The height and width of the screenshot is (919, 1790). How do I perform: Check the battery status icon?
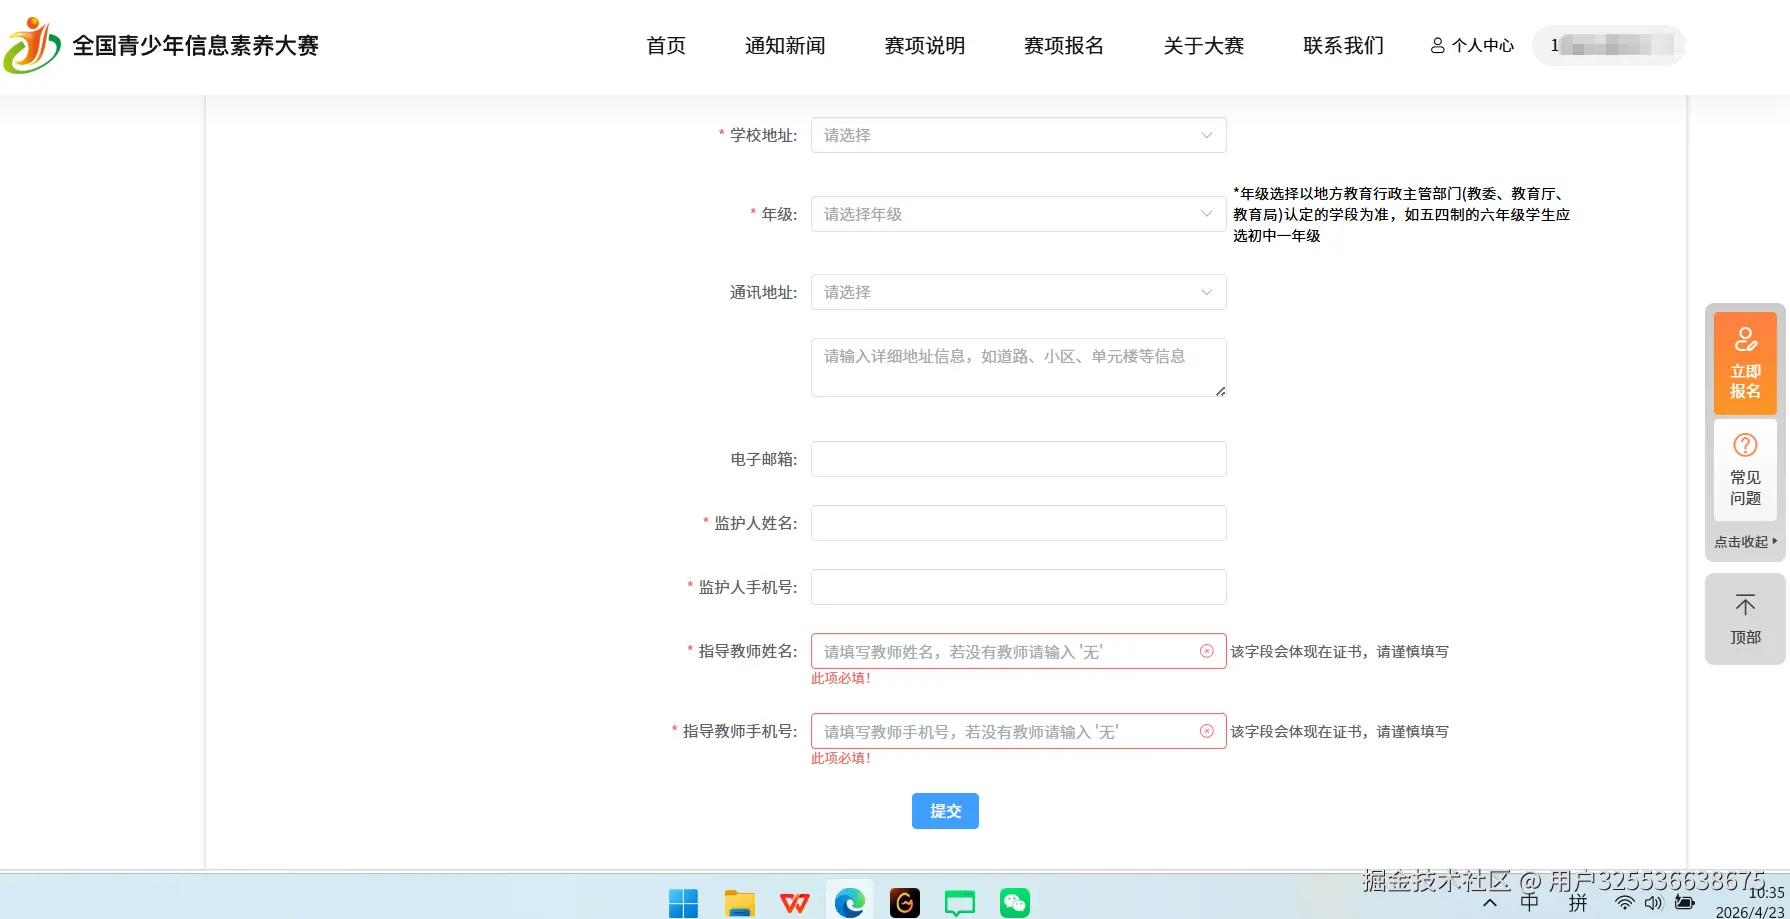(1685, 903)
